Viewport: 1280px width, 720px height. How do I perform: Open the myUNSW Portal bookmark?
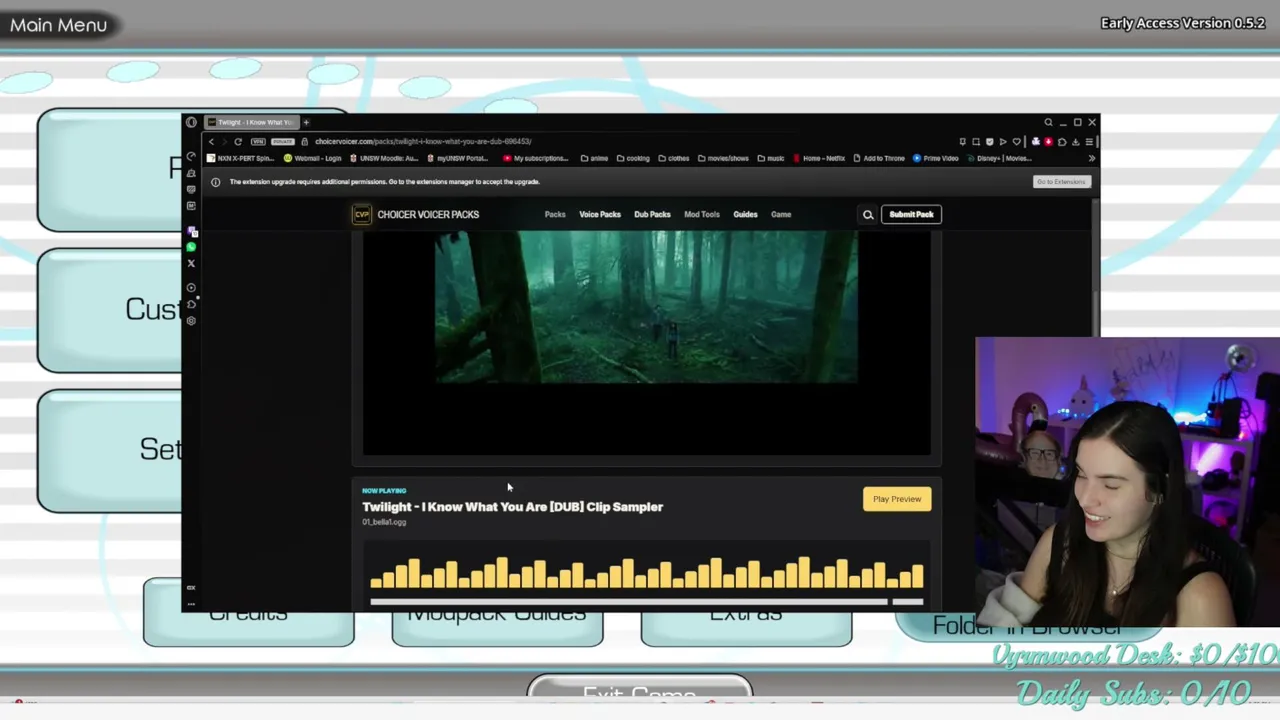459,158
